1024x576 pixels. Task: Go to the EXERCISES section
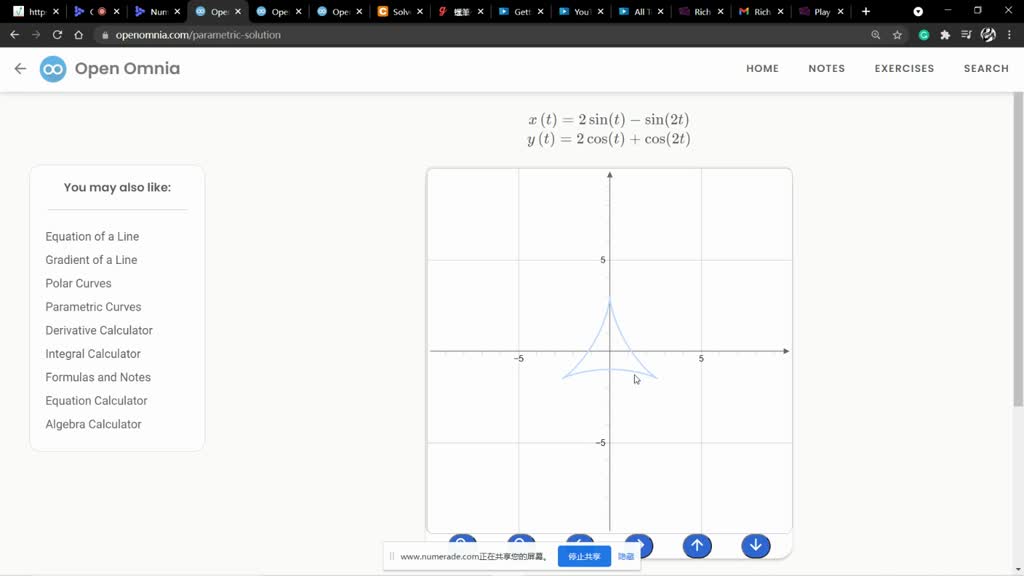(903, 68)
